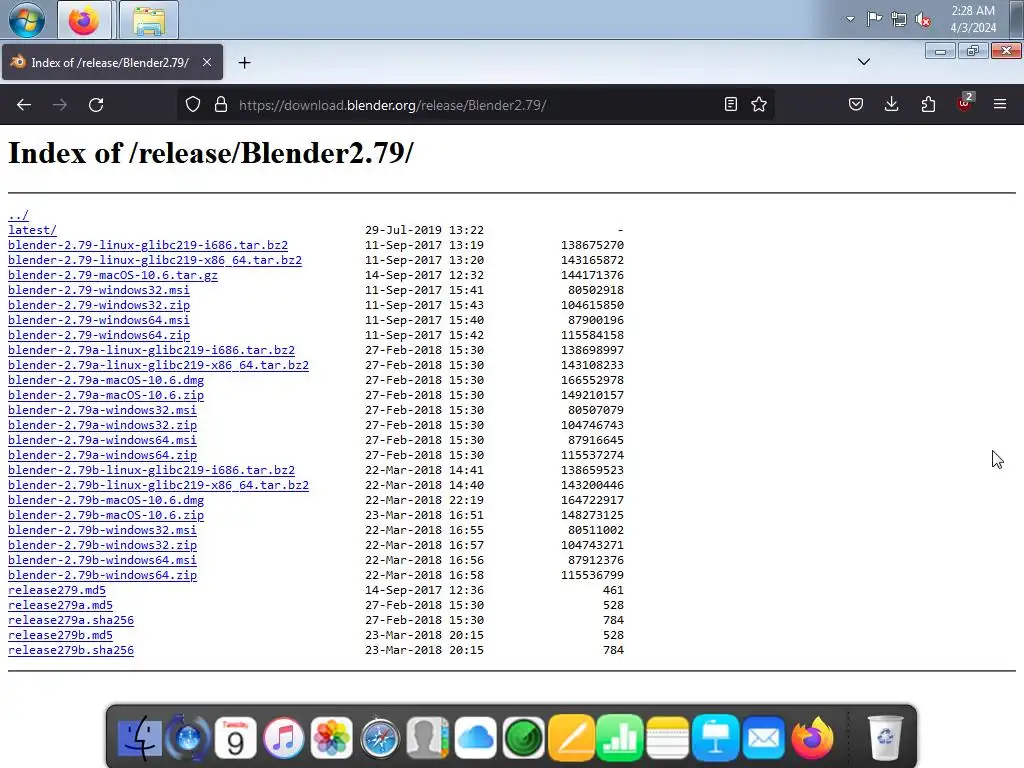Open the iCloud cloud icon in dock

[475, 739]
